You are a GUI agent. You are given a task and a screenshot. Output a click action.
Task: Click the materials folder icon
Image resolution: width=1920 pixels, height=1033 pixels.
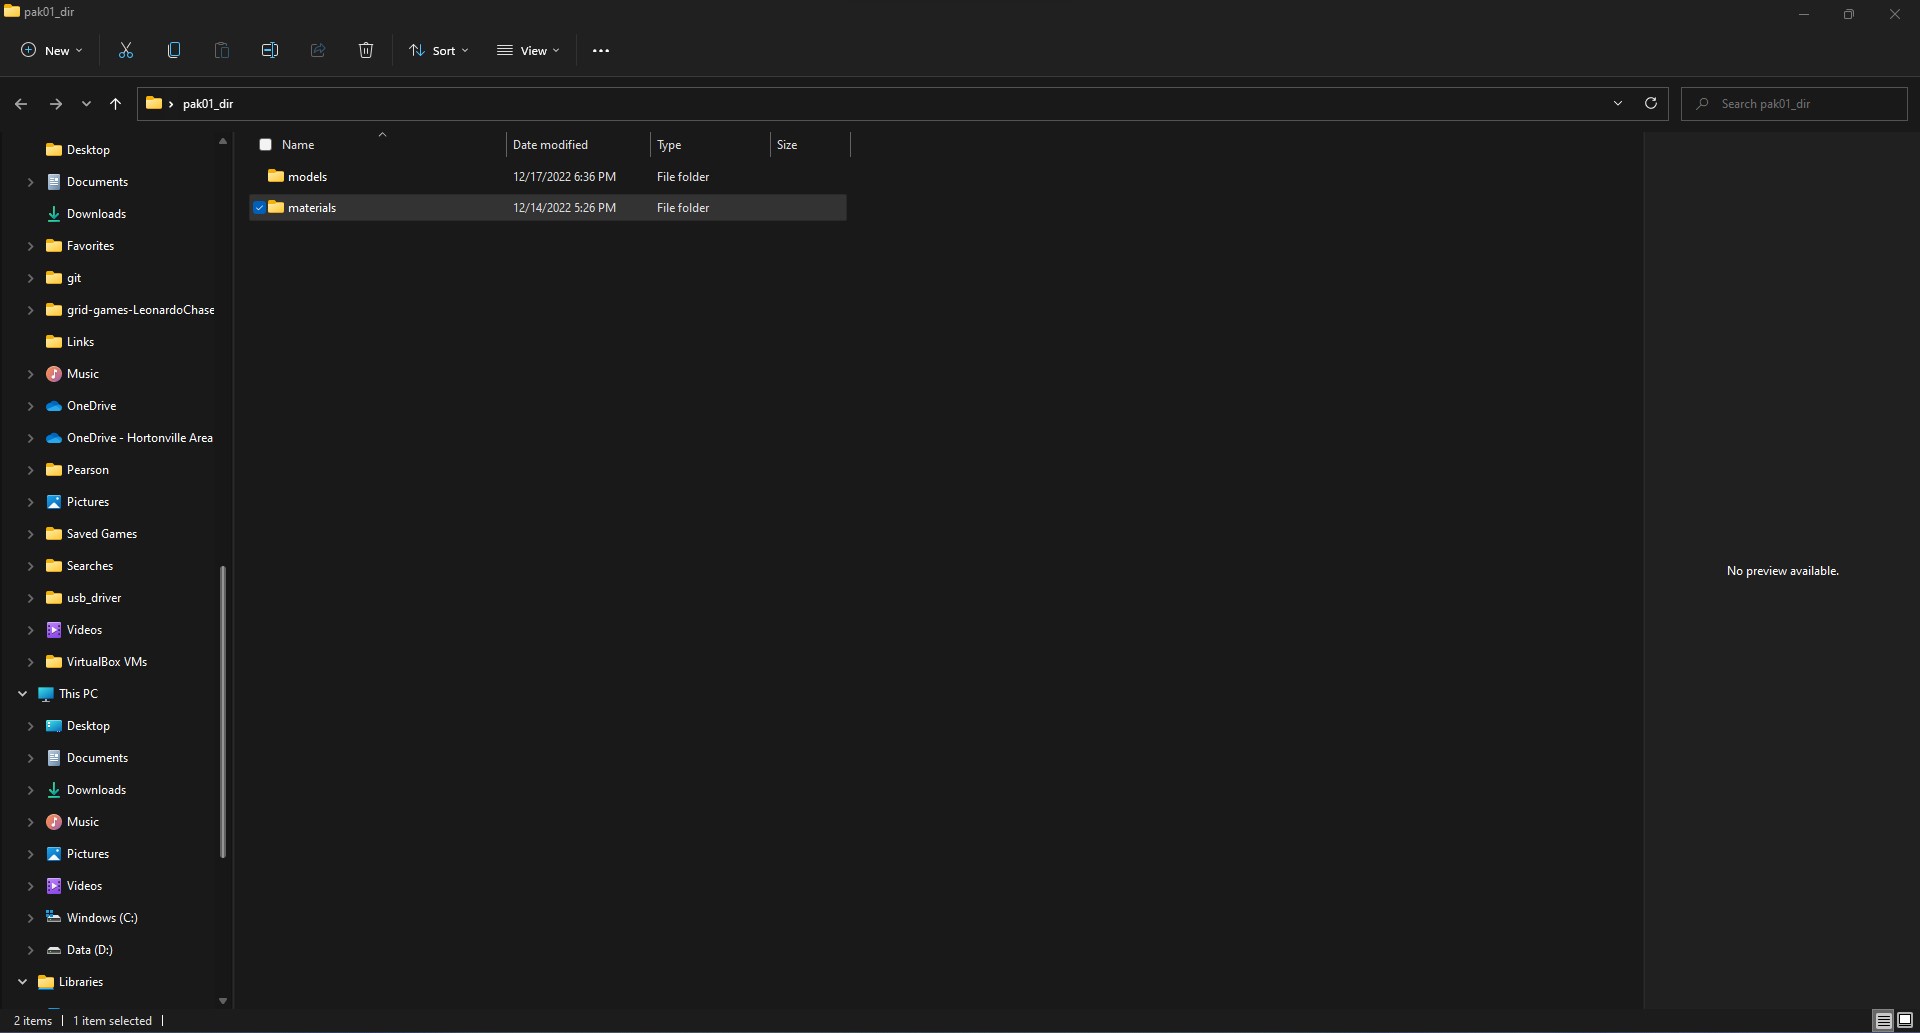[276, 207]
